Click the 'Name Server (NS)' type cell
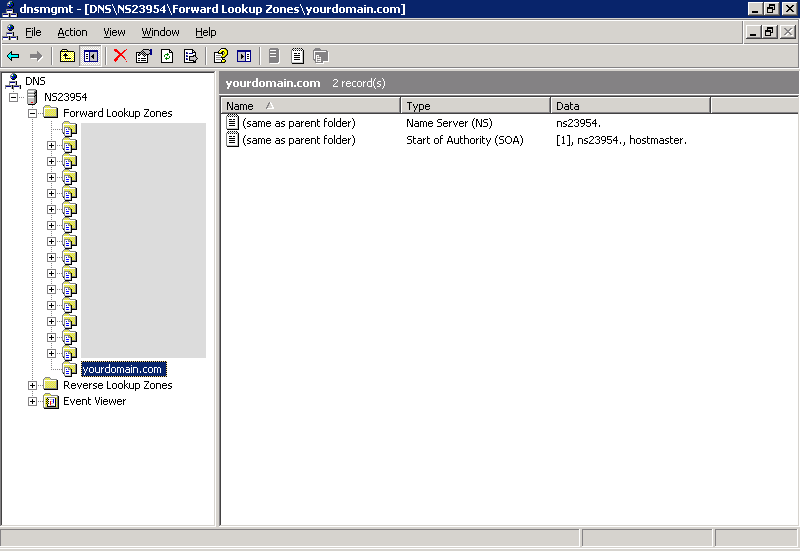 click(449, 123)
